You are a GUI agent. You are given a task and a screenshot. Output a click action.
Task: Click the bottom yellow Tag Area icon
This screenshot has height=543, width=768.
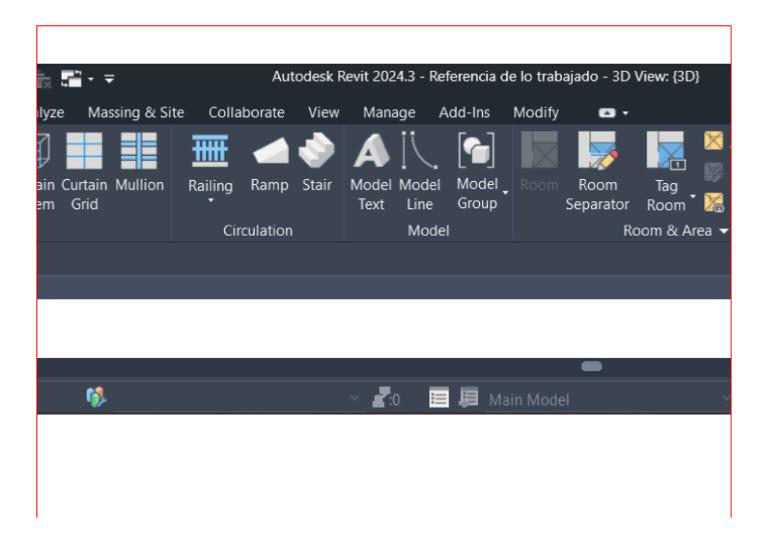tap(714, 202)
